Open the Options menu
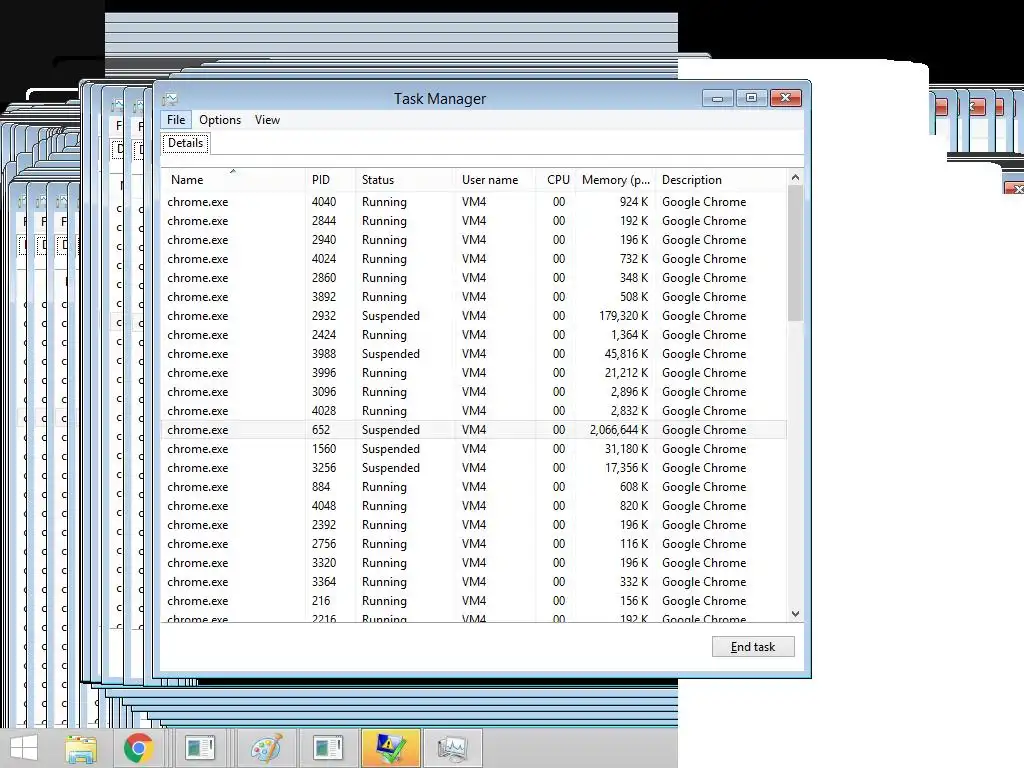 220,120
